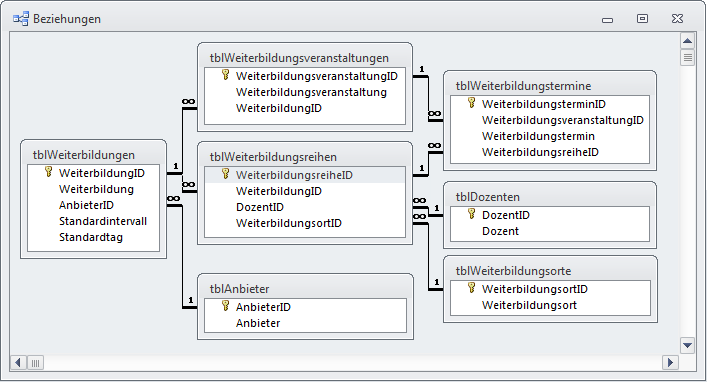
Task: Select the WeiterbildungsterminID field
Action: [543, 104]
